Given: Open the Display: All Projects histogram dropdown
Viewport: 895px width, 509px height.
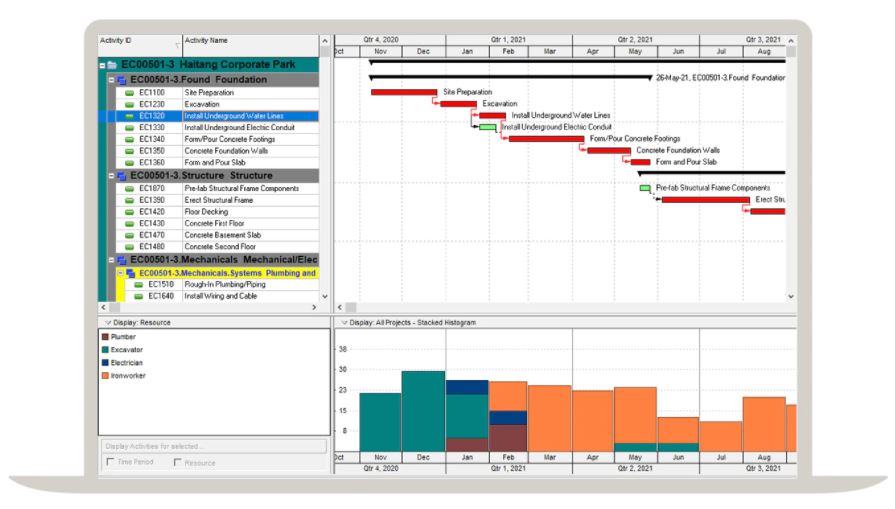Looking at the screenshot, I should tap(343, 323).
